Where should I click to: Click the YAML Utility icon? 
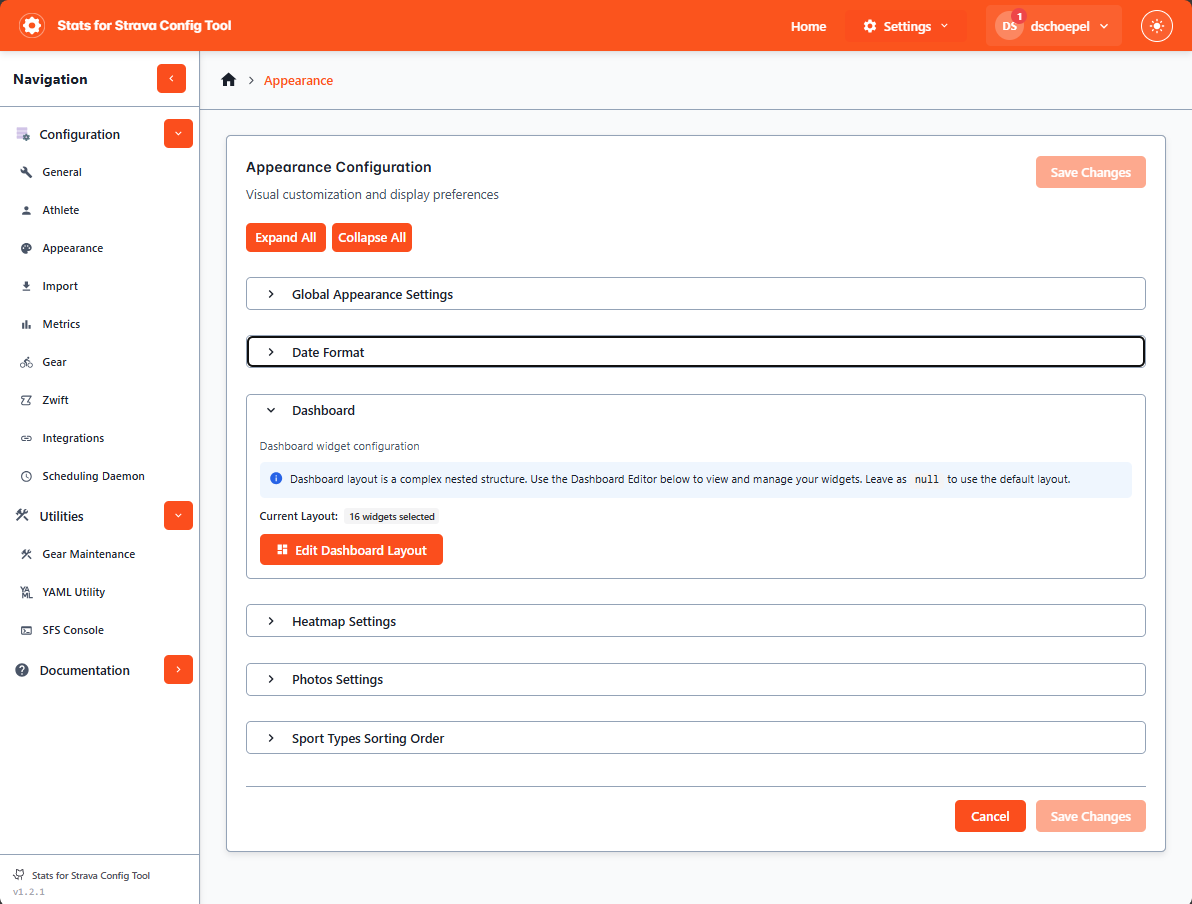(x=26, y=591)
